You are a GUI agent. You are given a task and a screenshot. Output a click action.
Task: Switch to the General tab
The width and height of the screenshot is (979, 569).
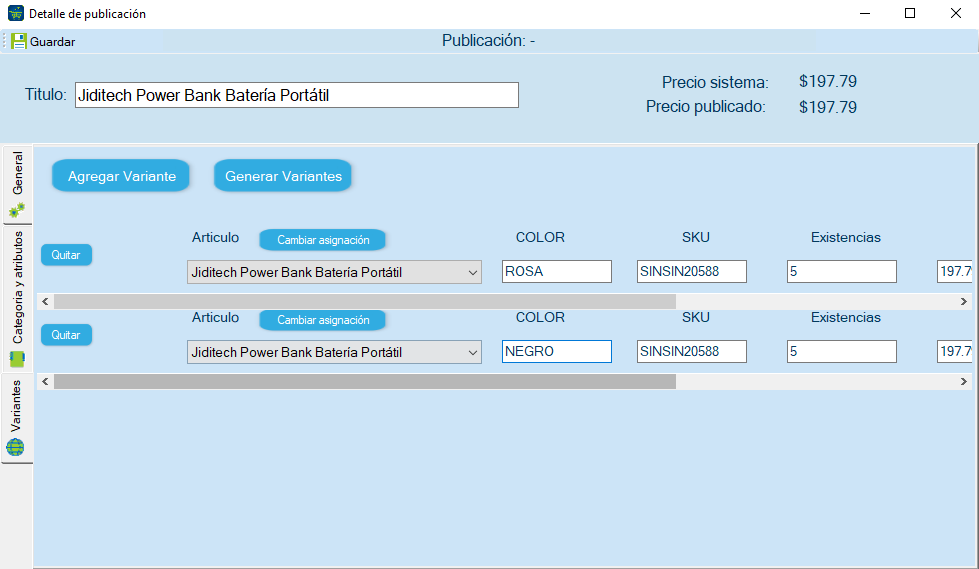(17, 185)
